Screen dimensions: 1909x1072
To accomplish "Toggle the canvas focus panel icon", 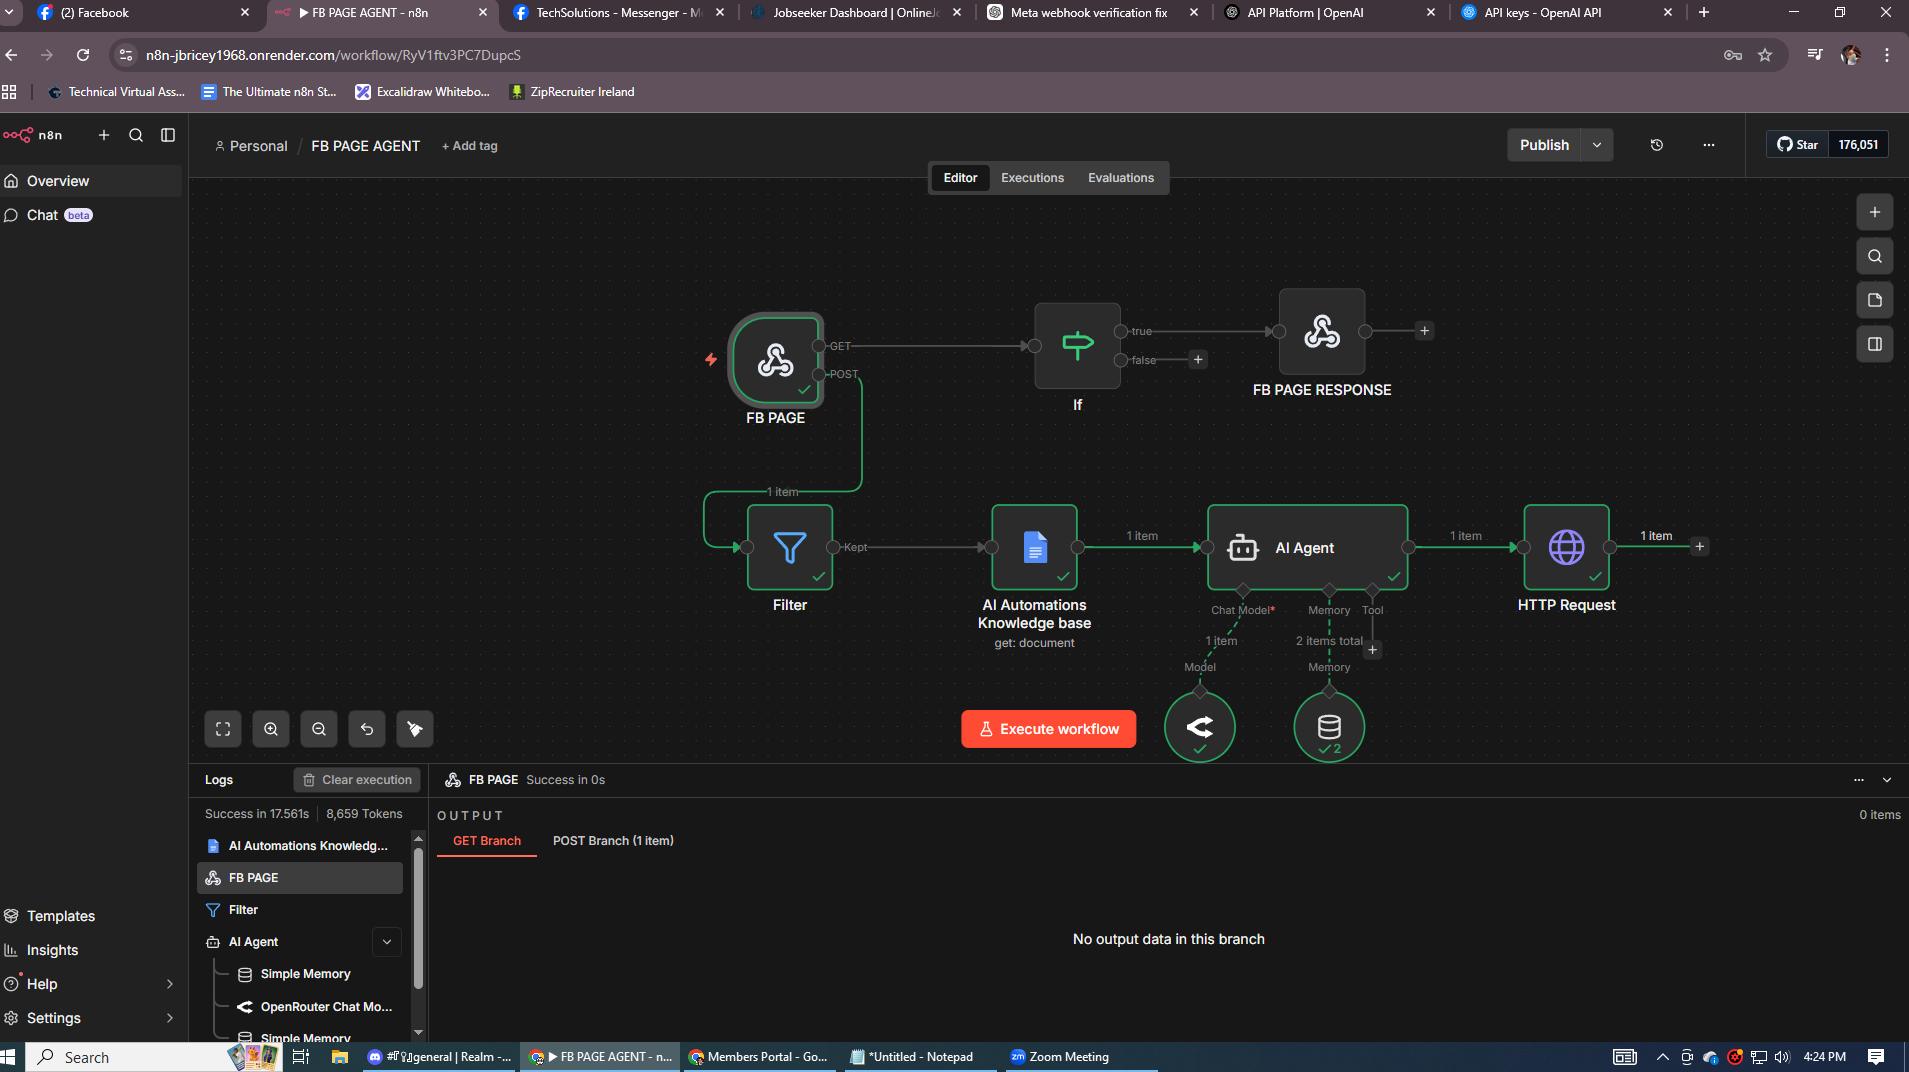I will coord(1874,344).
